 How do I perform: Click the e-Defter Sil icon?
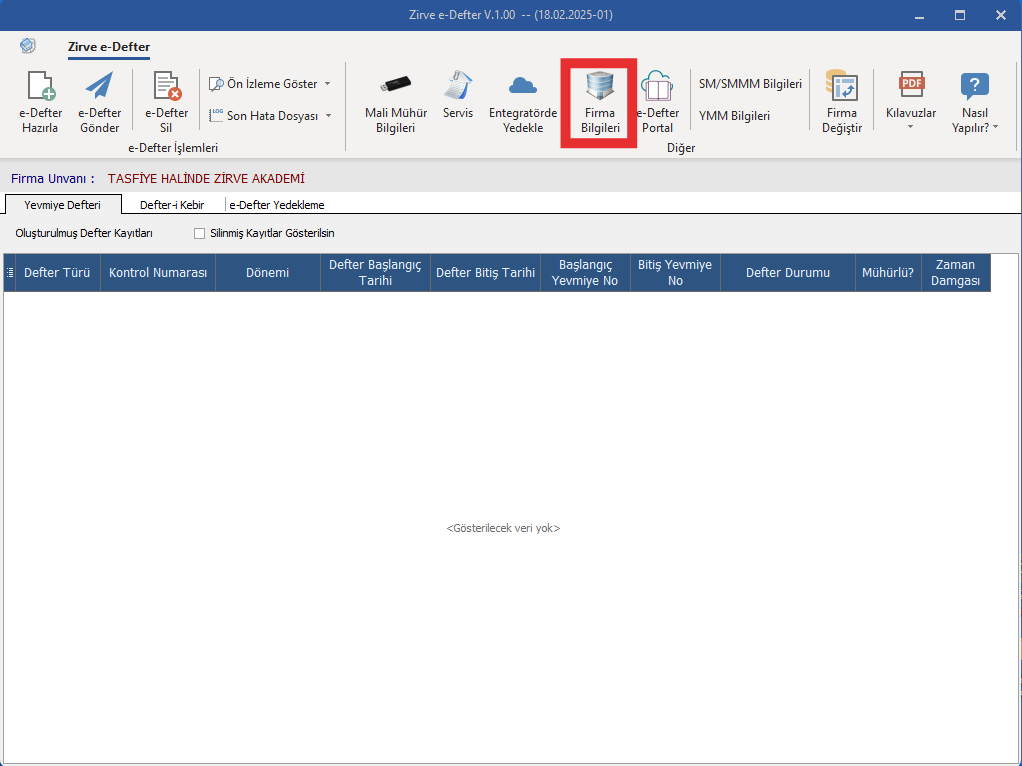166,86
